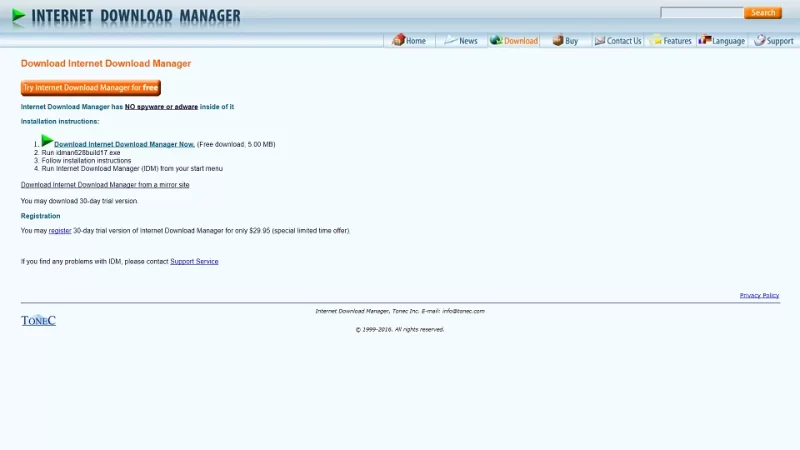
Task: Click the Download globe icon in navigation
Action: coord(496,40)
